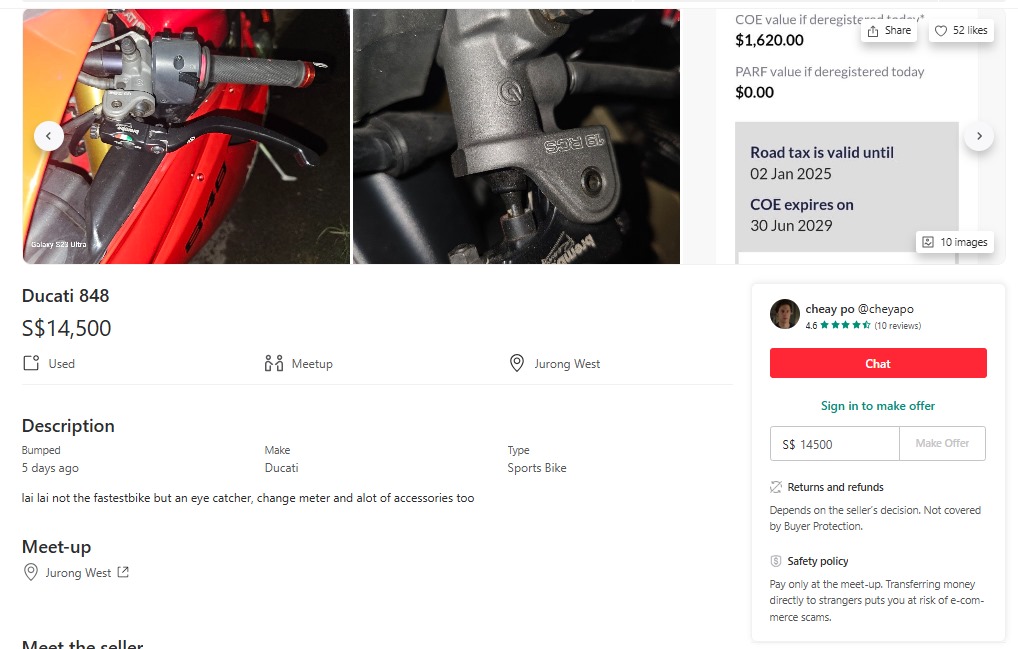The image size is (1018, 649).
Task: Click Sign in to make offer
Action: [x=878, y=406]
